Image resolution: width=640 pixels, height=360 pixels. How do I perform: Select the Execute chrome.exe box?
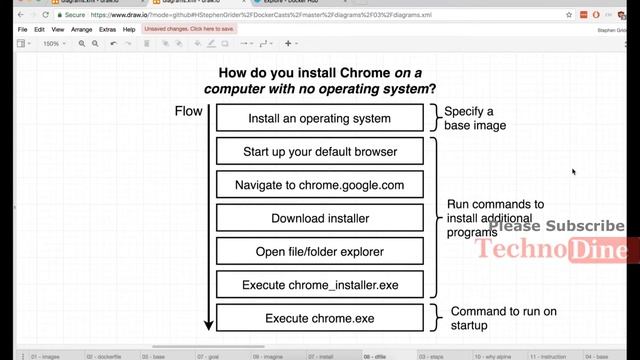click(x=320, y=318)
